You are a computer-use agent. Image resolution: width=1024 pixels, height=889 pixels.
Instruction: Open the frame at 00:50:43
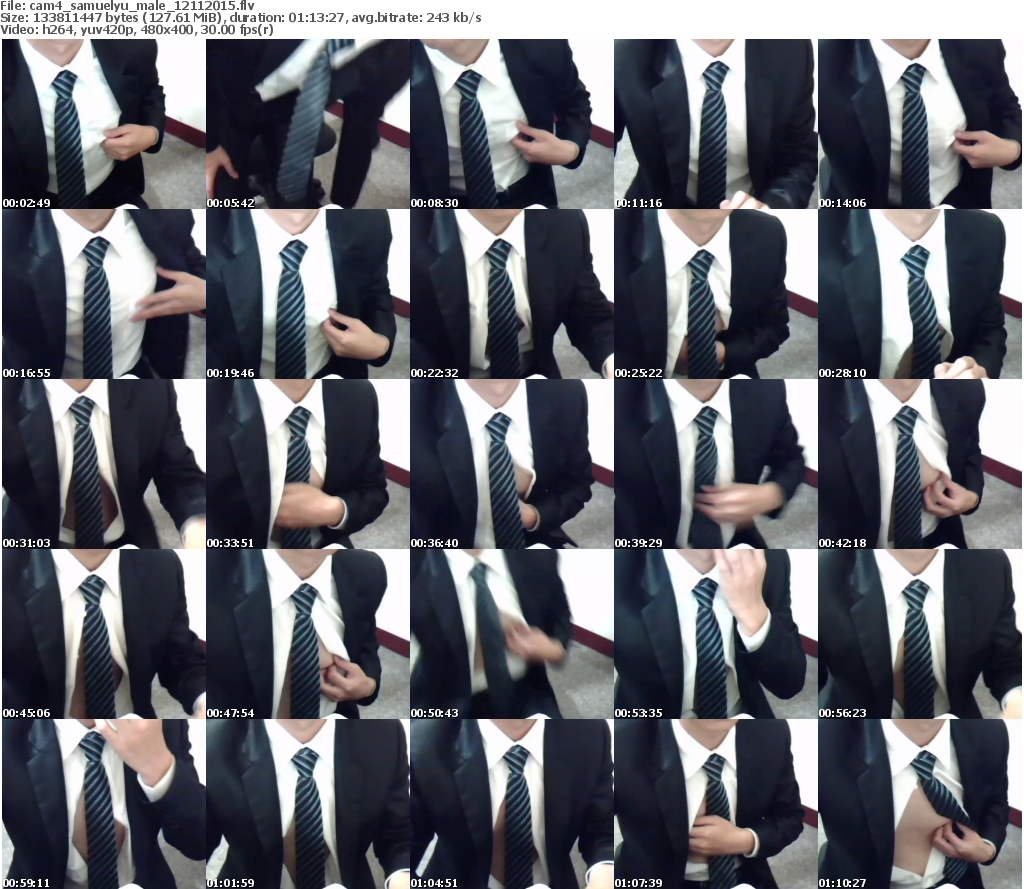click(511, 634)
